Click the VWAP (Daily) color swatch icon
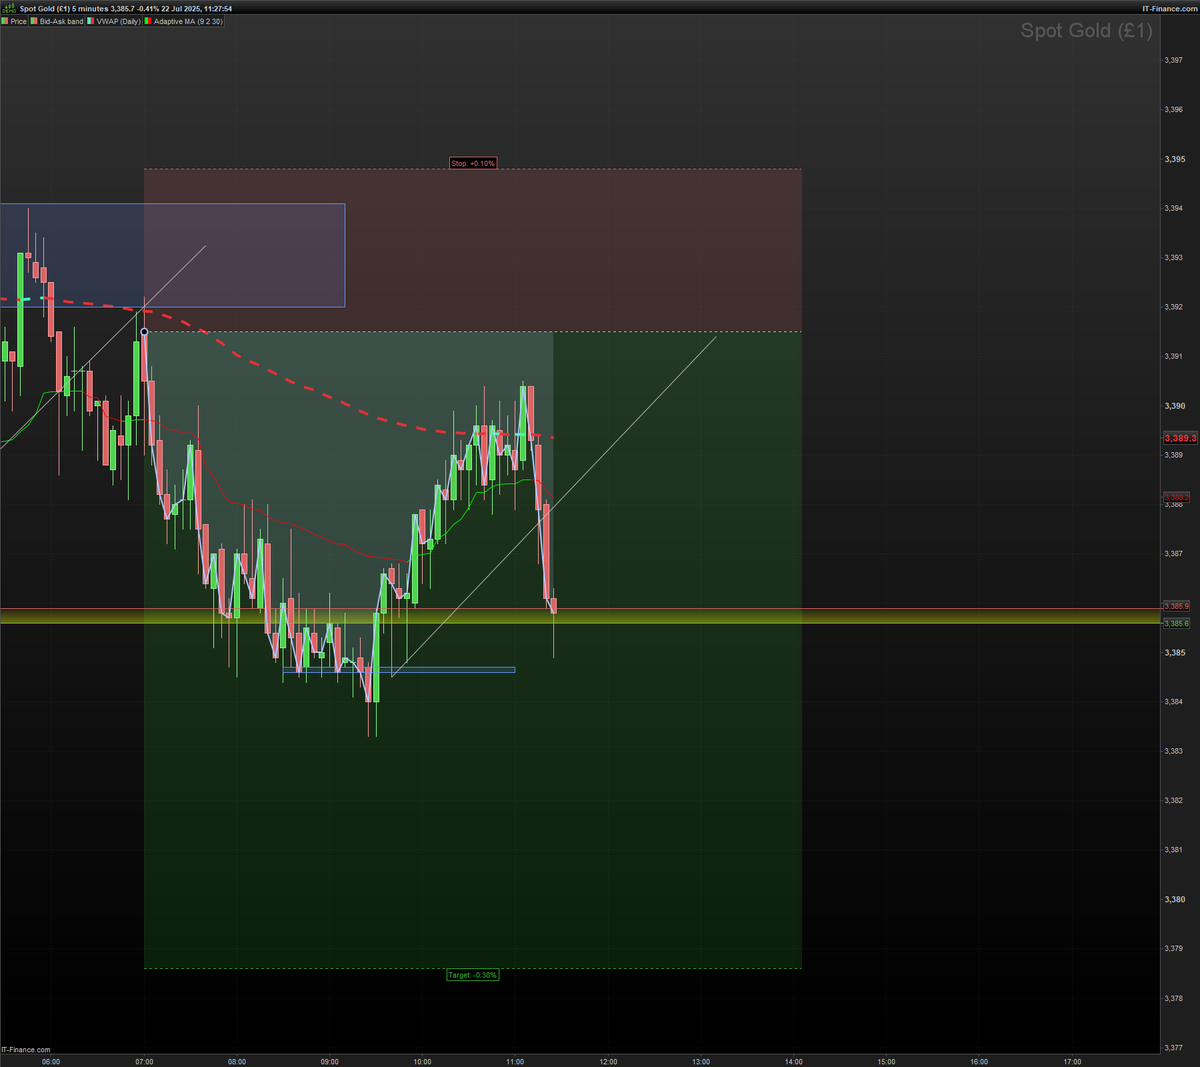 coord(90,21)
